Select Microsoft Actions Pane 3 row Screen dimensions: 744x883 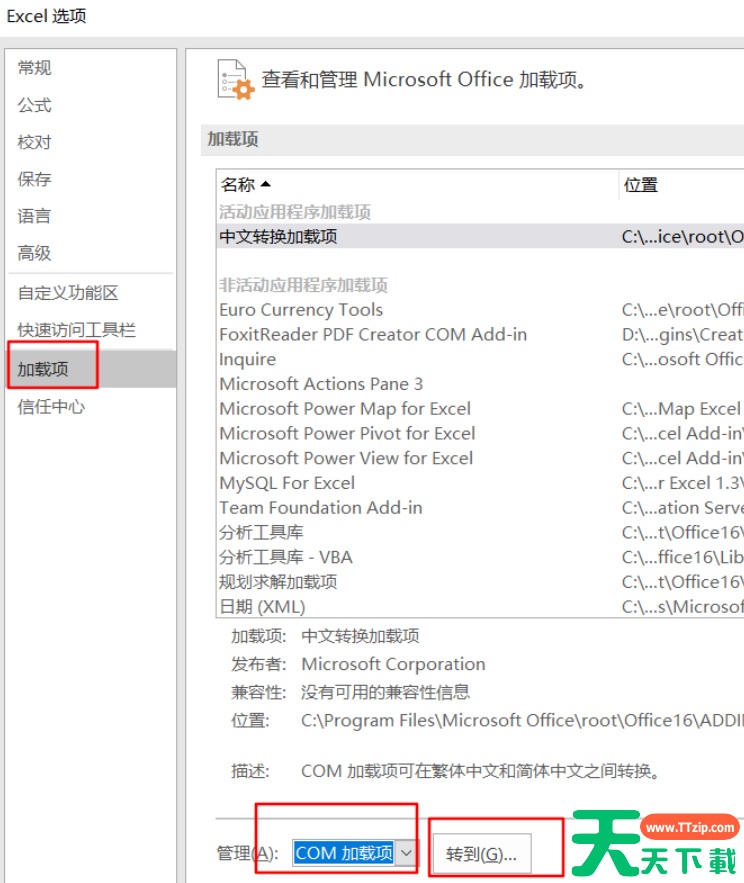pos(480,384)
